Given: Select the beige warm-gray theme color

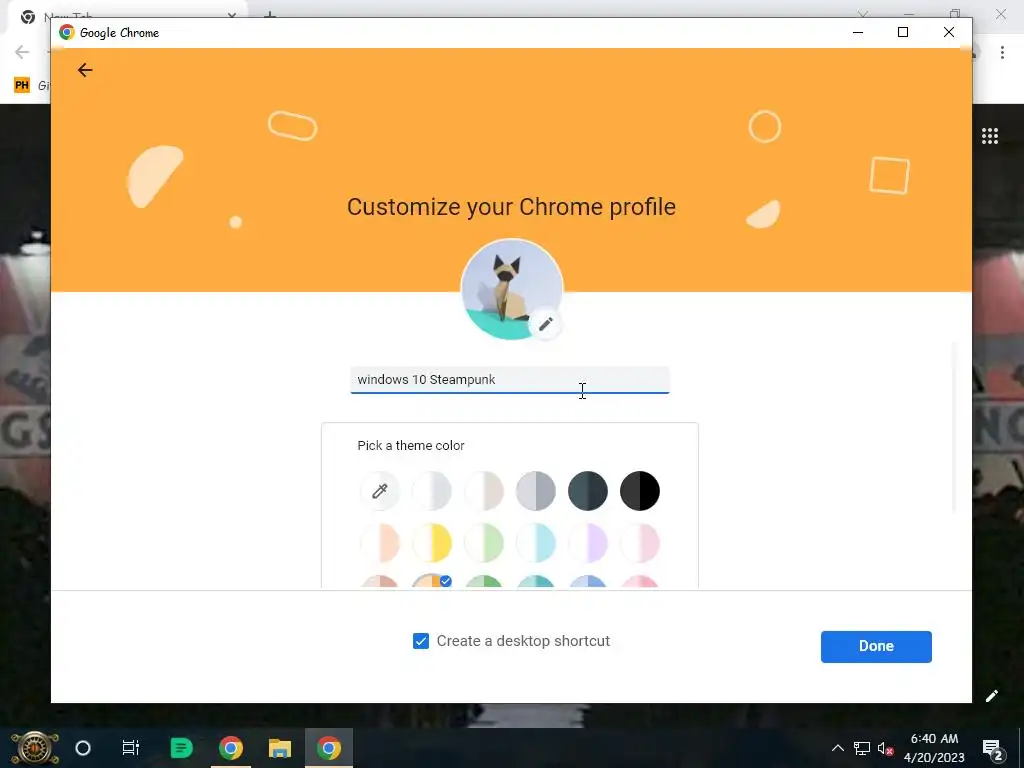Looking at the screenshot, I should [484, 490].
